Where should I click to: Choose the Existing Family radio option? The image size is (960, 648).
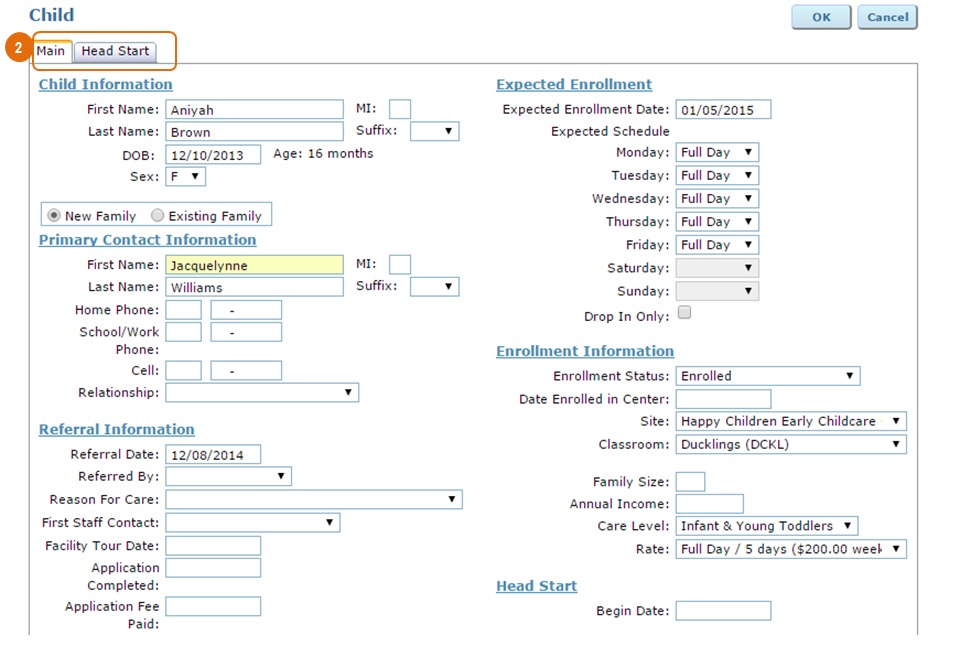tap(158, 216)
